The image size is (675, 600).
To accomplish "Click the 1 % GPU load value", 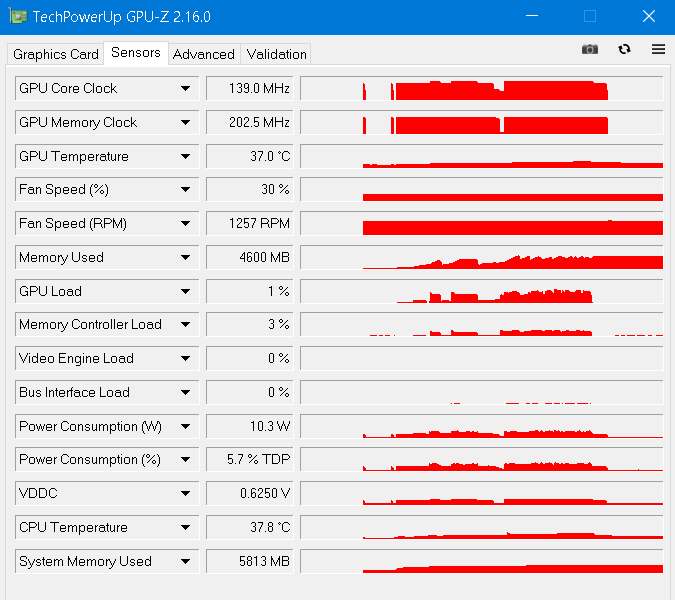I will coord(250,291).
